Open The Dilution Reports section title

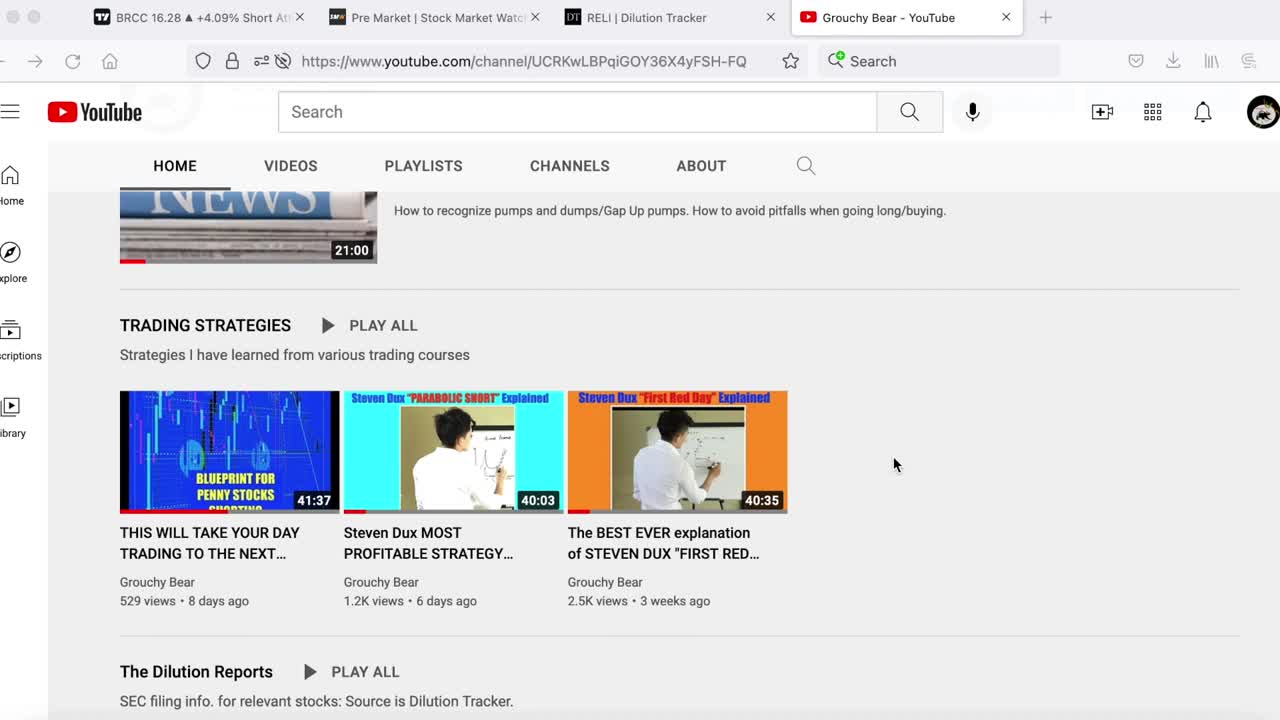[x=196, y=672]
